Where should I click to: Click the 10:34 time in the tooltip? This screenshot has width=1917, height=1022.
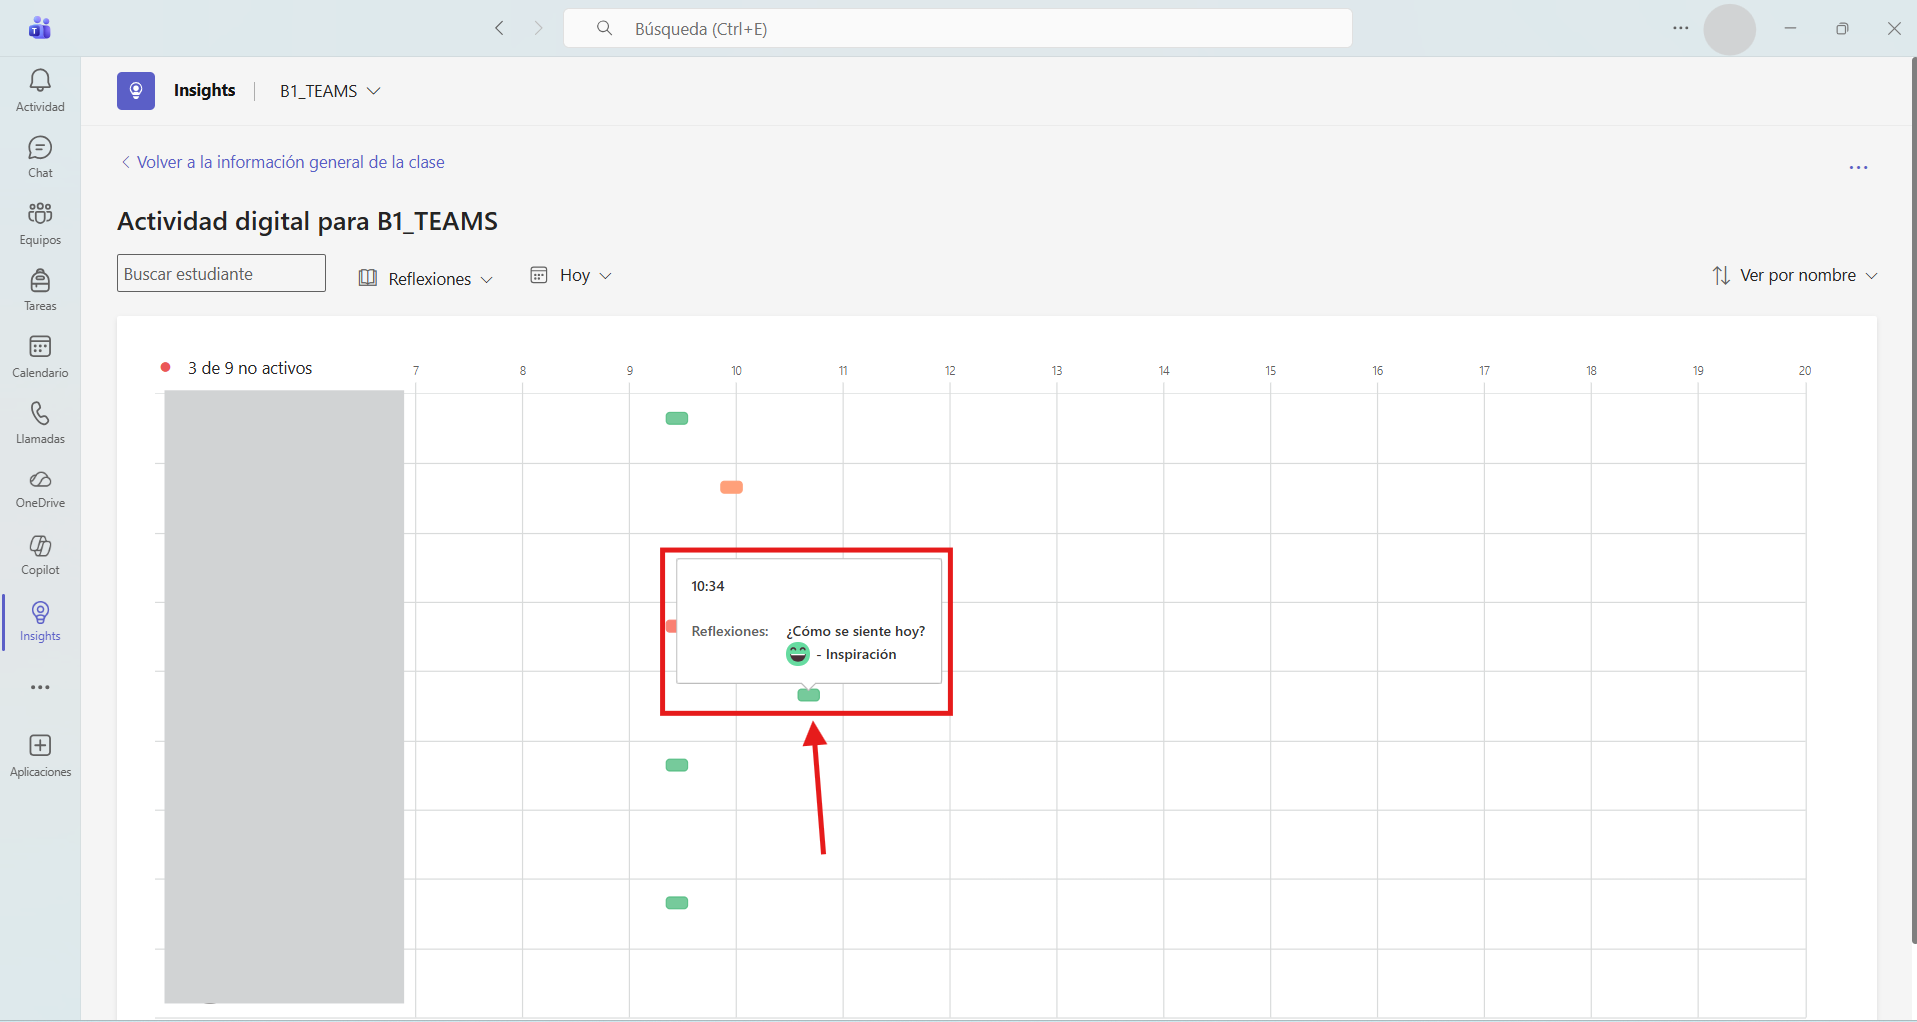[x=708, y=586]
